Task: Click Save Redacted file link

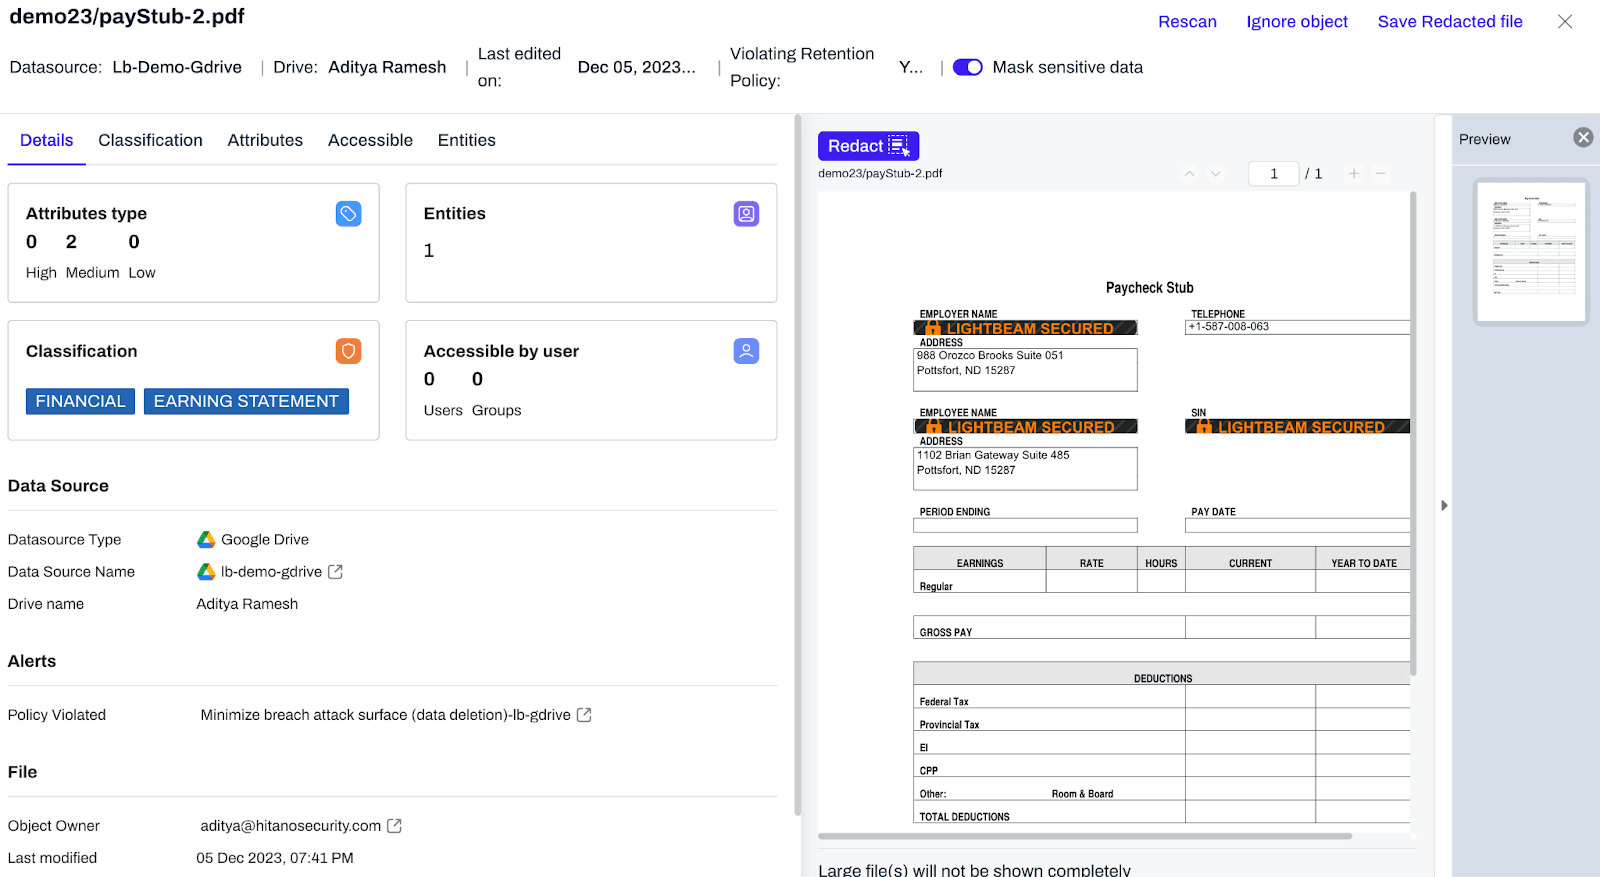Action: pos(1449,22)
